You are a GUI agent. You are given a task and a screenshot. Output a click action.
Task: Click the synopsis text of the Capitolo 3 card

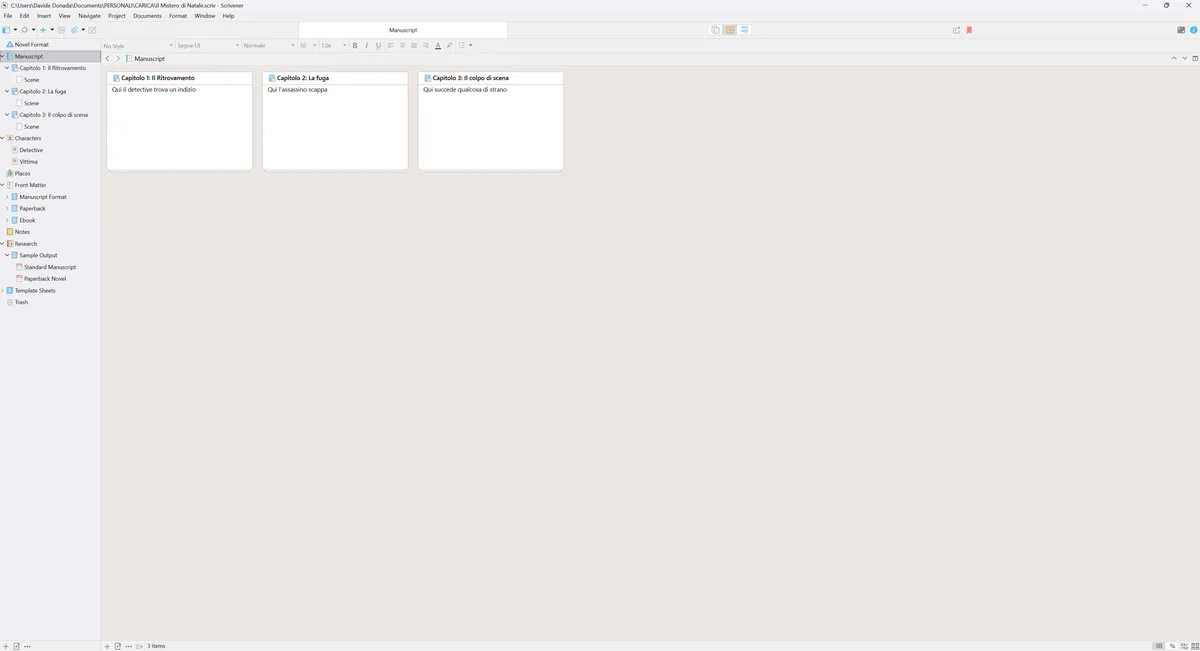[464, 89]
